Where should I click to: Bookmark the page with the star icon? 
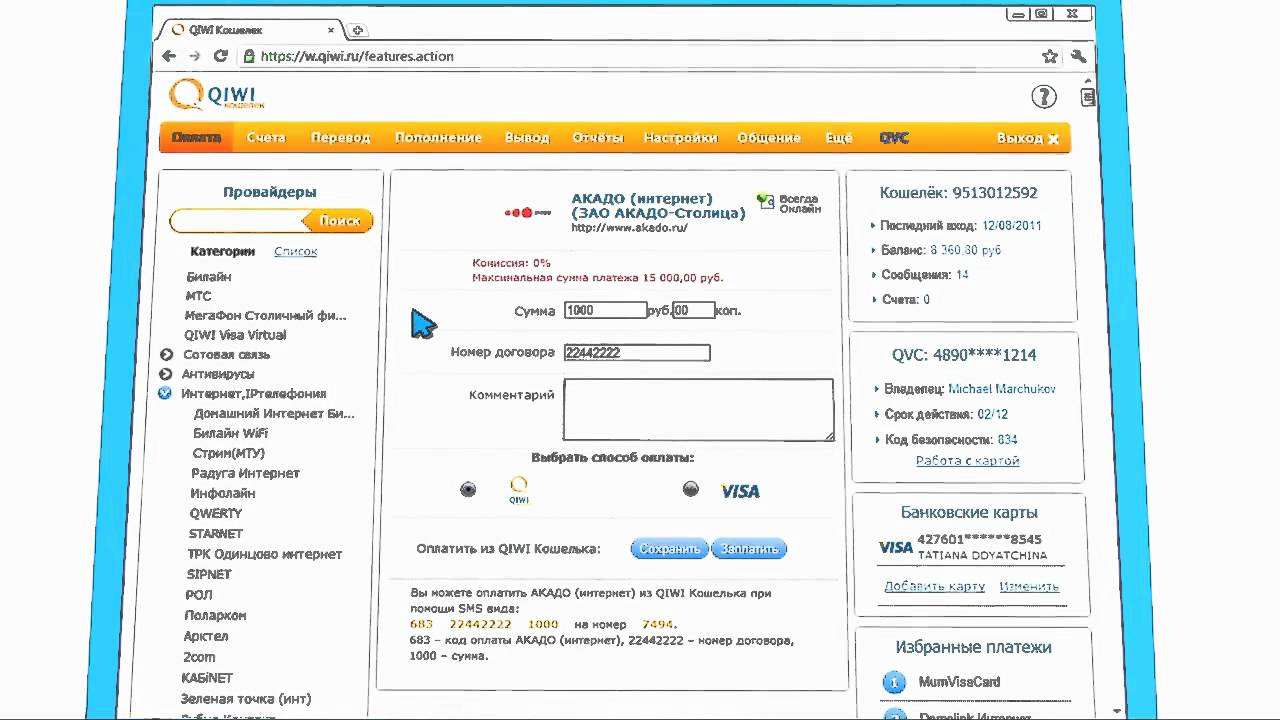coord(1049,57)
